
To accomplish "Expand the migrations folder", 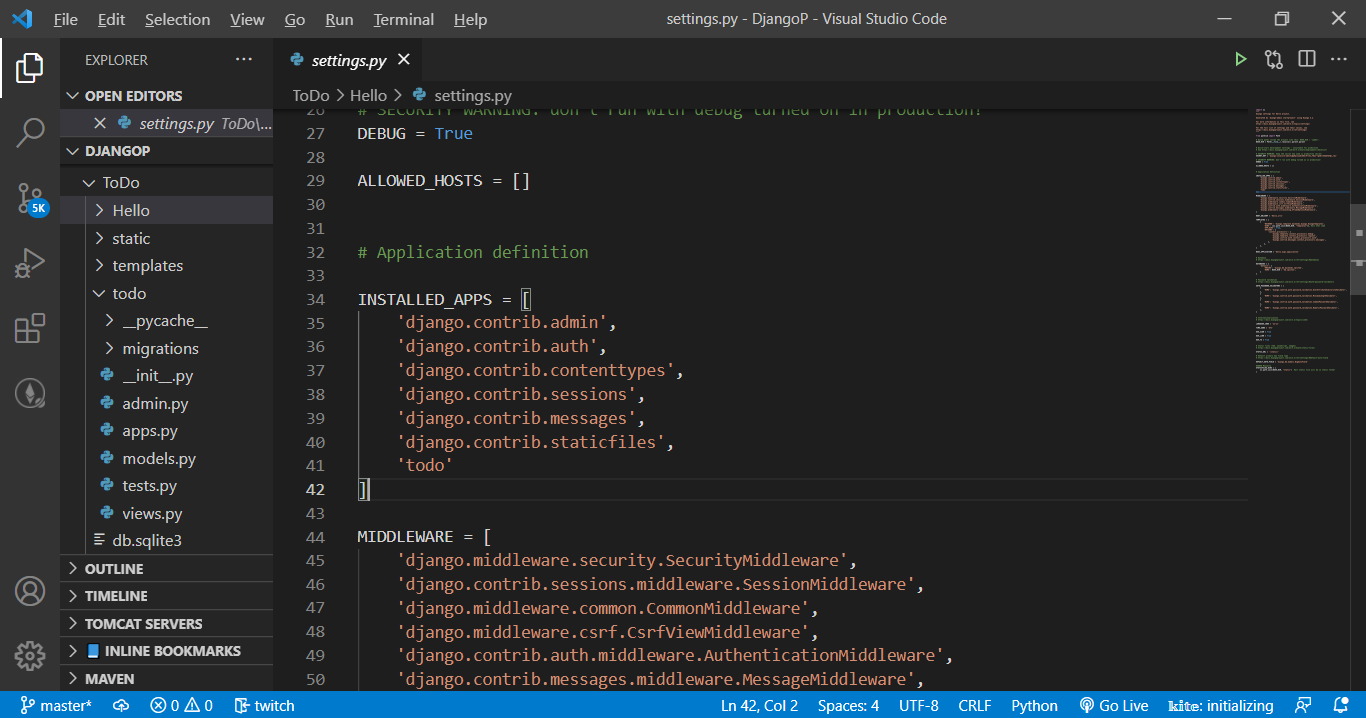I will [x=166, y=348].
